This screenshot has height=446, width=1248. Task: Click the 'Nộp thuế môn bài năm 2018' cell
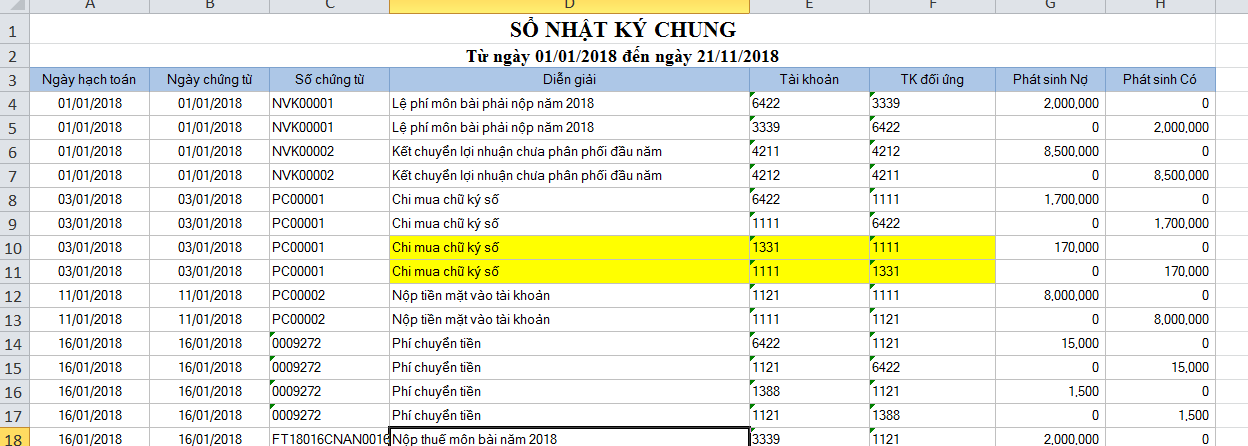click(x=569, y=438)
